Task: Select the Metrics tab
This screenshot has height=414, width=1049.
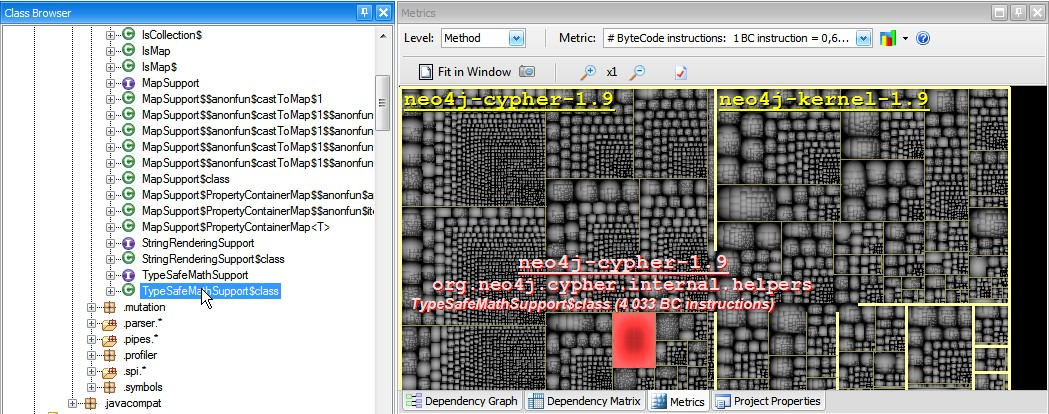Action: [678, 401]
